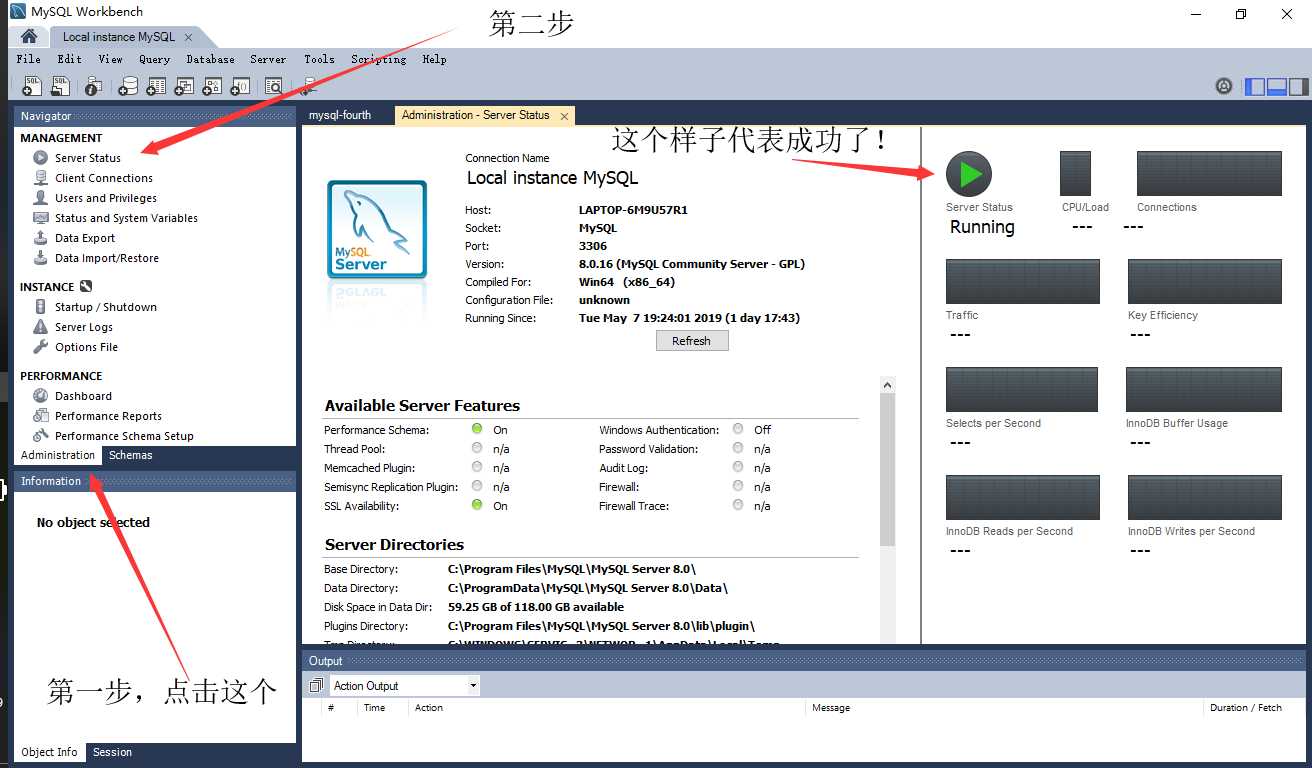Switch to the mysql-fourth tab
The height and width of the screenshot is (768, 1312).
pos(340,115)
